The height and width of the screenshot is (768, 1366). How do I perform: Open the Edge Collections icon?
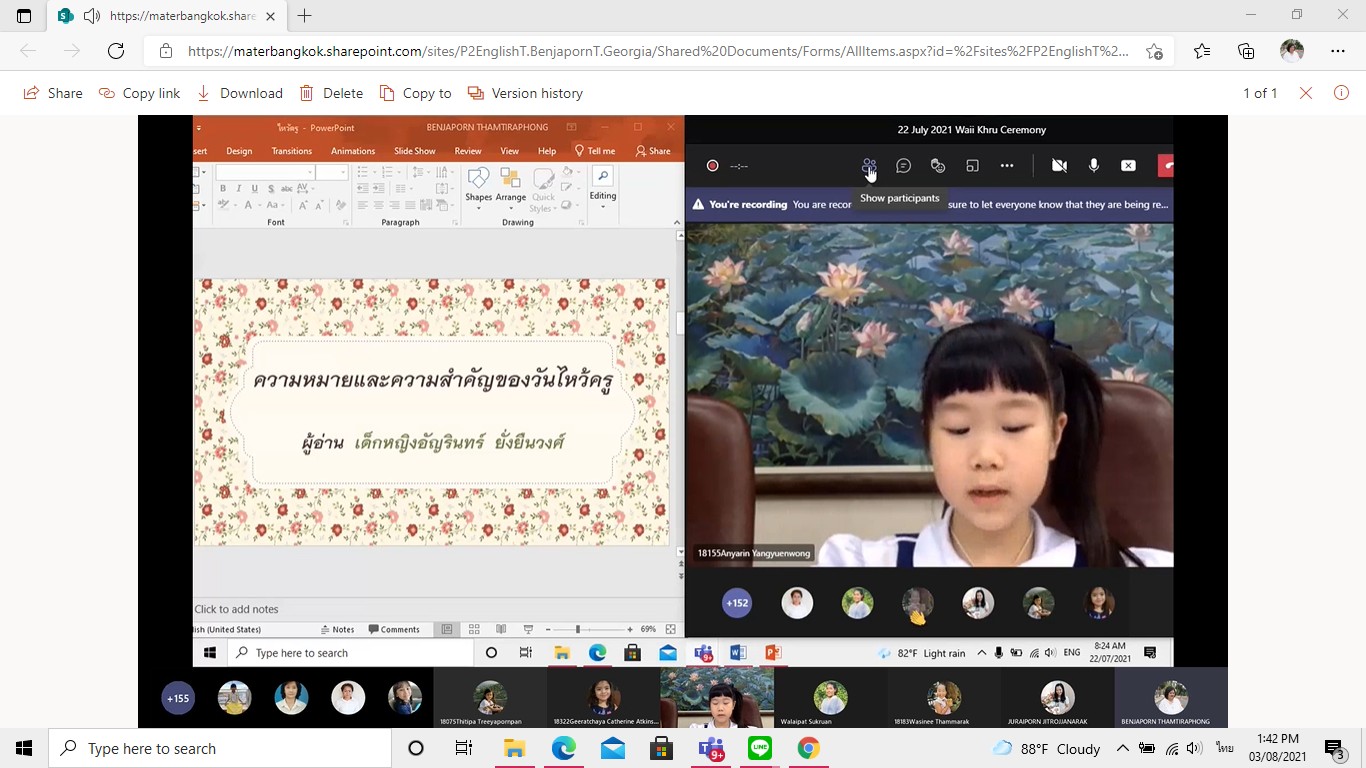(x=1246, y=51)
